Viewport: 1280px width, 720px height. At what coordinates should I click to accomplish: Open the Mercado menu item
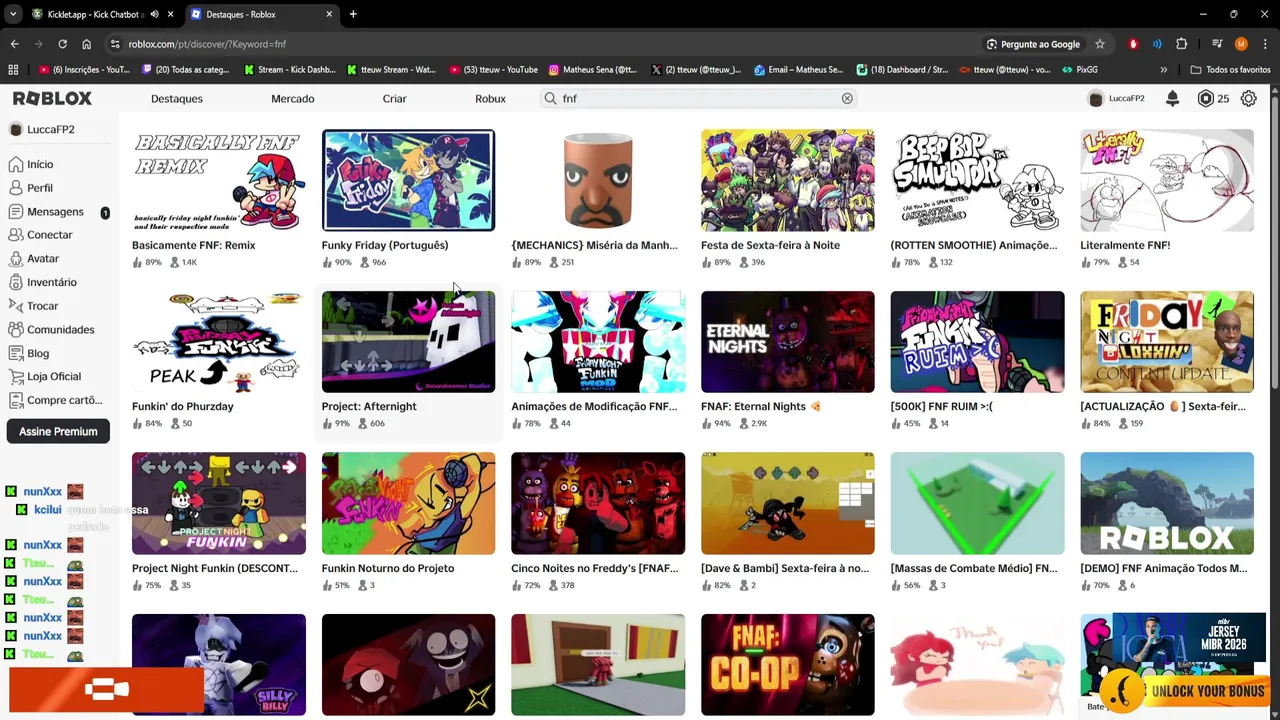pyautogui.click(x=293, y=99)
